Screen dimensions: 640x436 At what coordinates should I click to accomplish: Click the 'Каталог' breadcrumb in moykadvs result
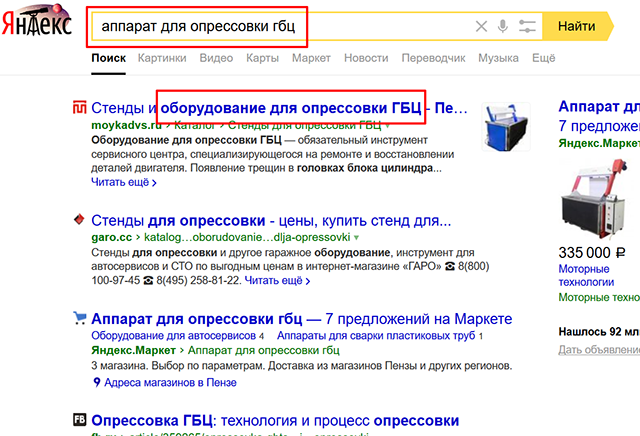pyautogui.click(x=194, y=125)
